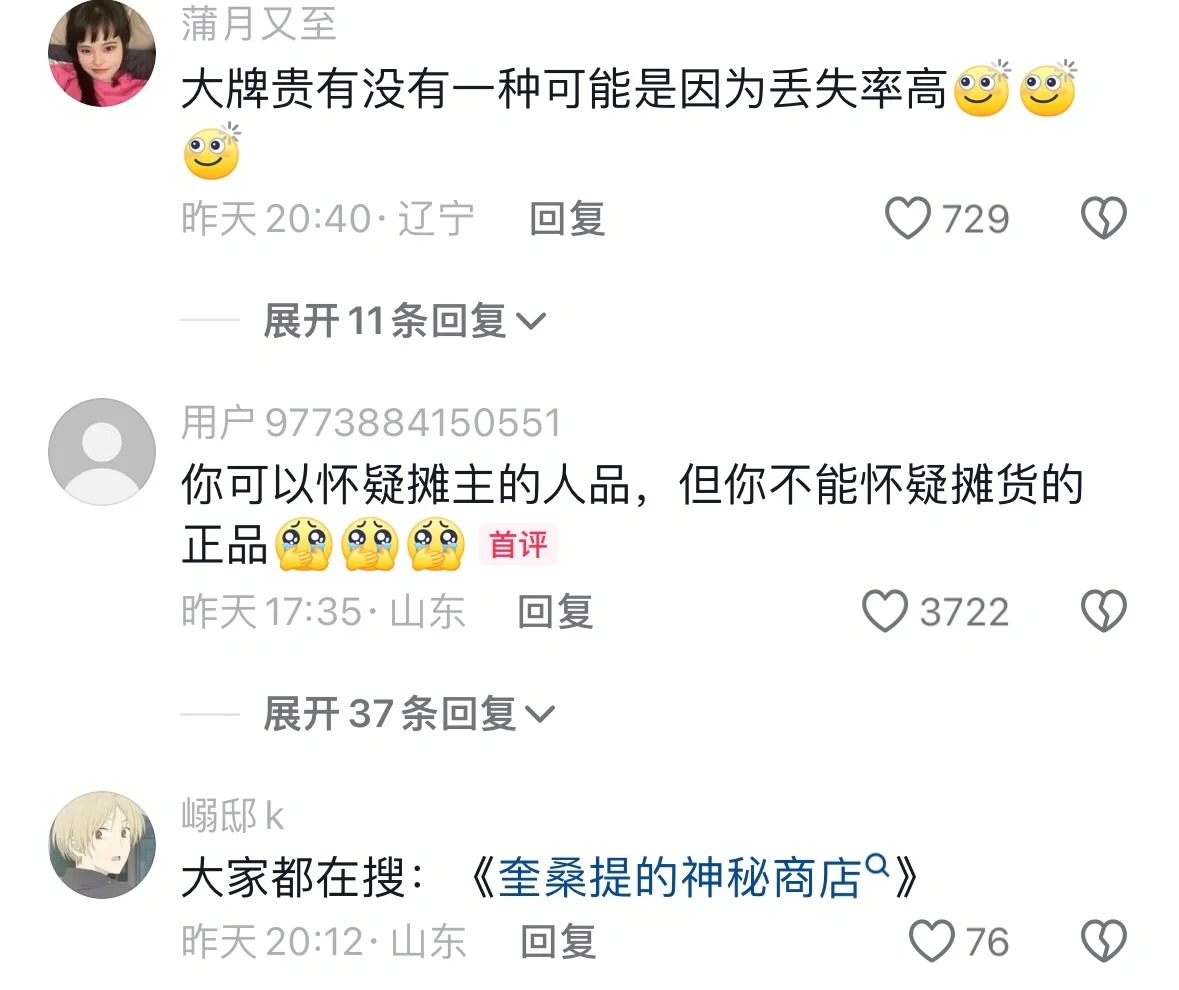Reply to 嵶邸 k's comment
Viewport: 1179px width, 990px height.
tap(559, 942)
